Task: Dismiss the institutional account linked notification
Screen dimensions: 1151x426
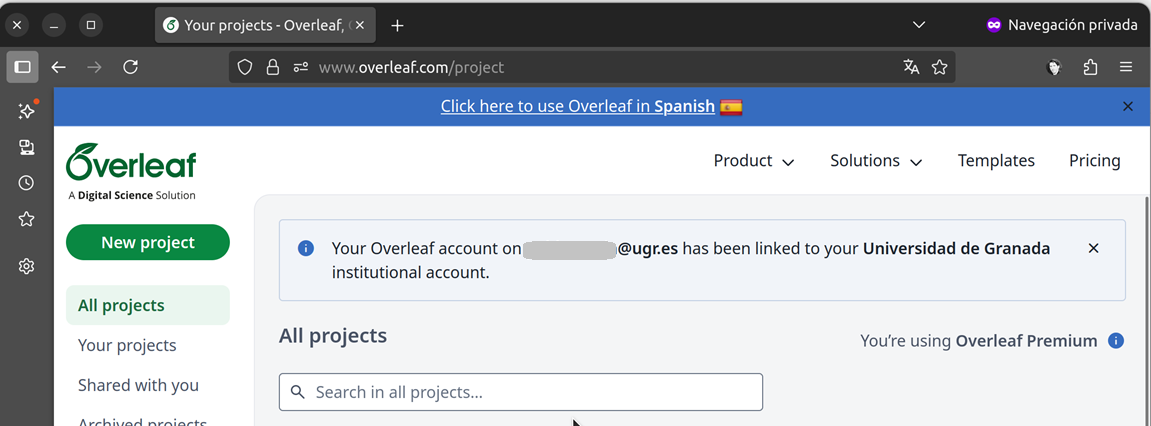Action: point(1093,248)
